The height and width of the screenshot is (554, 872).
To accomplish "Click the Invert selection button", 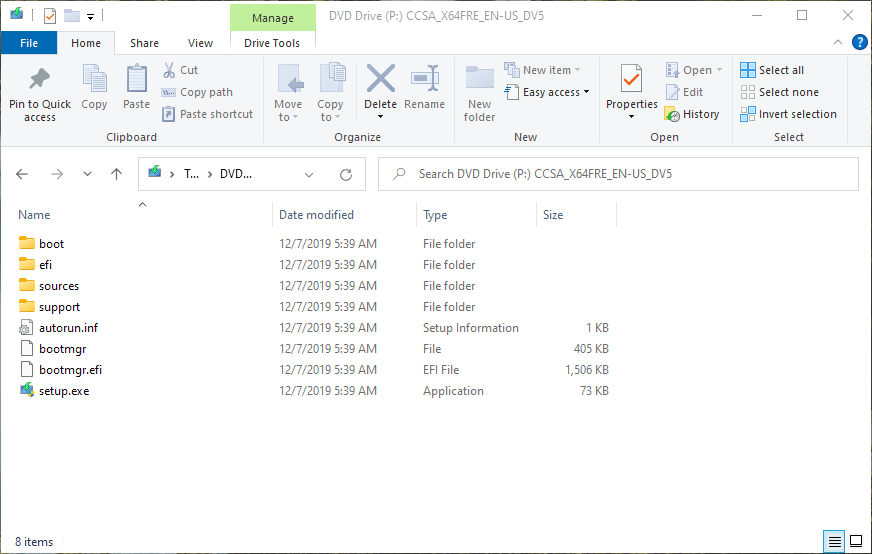I will tap(788, 114).
